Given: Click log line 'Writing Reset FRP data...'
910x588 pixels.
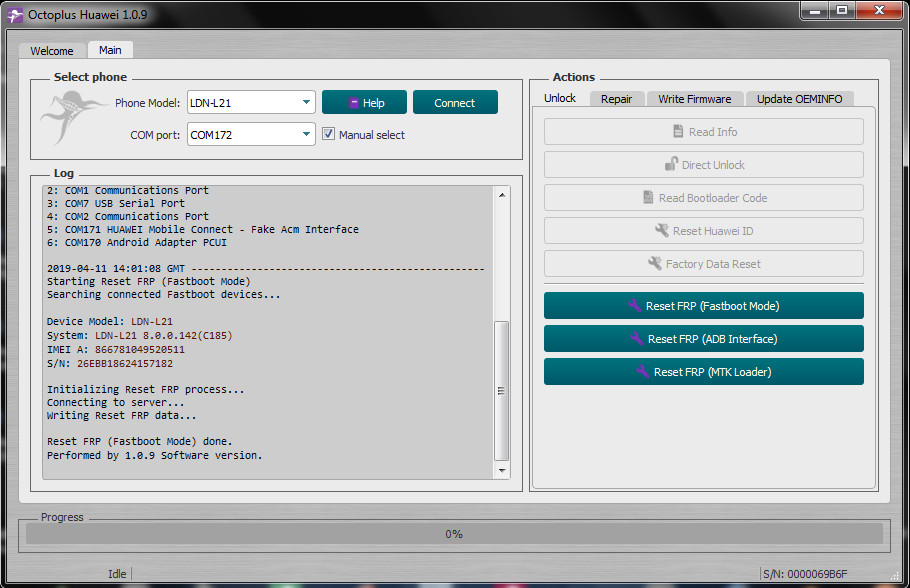Looking at the screenshot, I should [x=121, y=416].
